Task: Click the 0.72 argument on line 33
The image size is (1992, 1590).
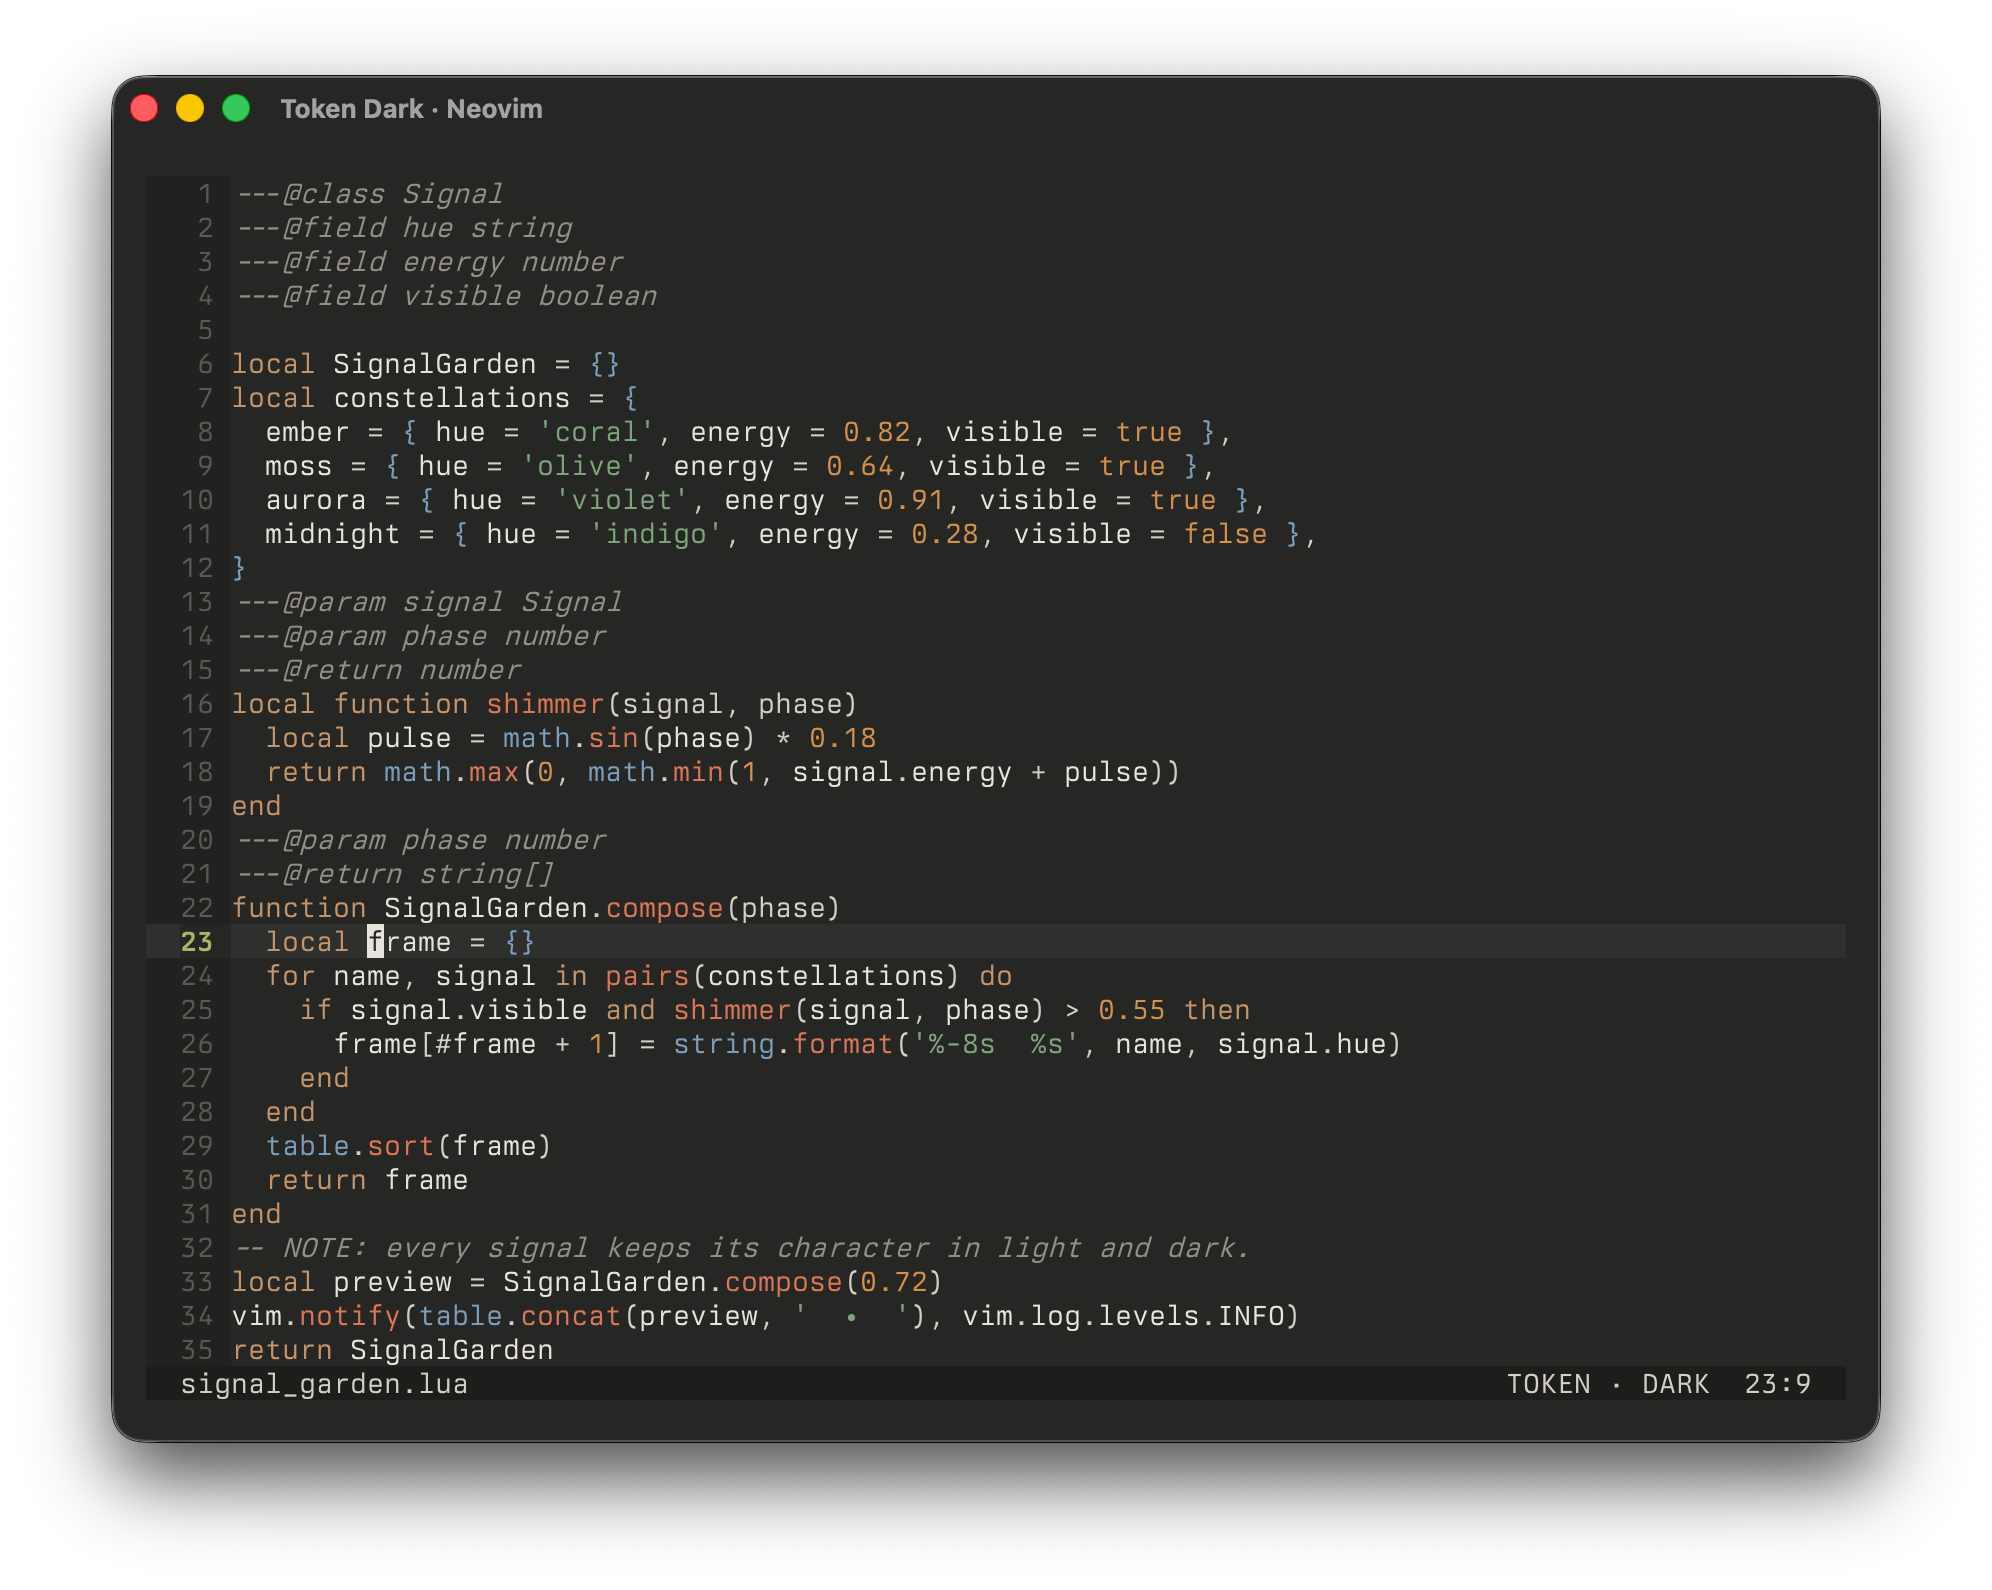Action: 894,1282
